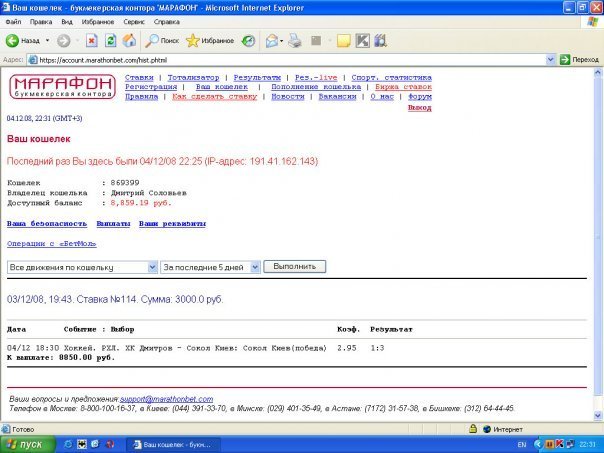The height and width of the screenshot is (453, 604).
Task: Go back with the Назад arrow button
Action: (22, 40)
